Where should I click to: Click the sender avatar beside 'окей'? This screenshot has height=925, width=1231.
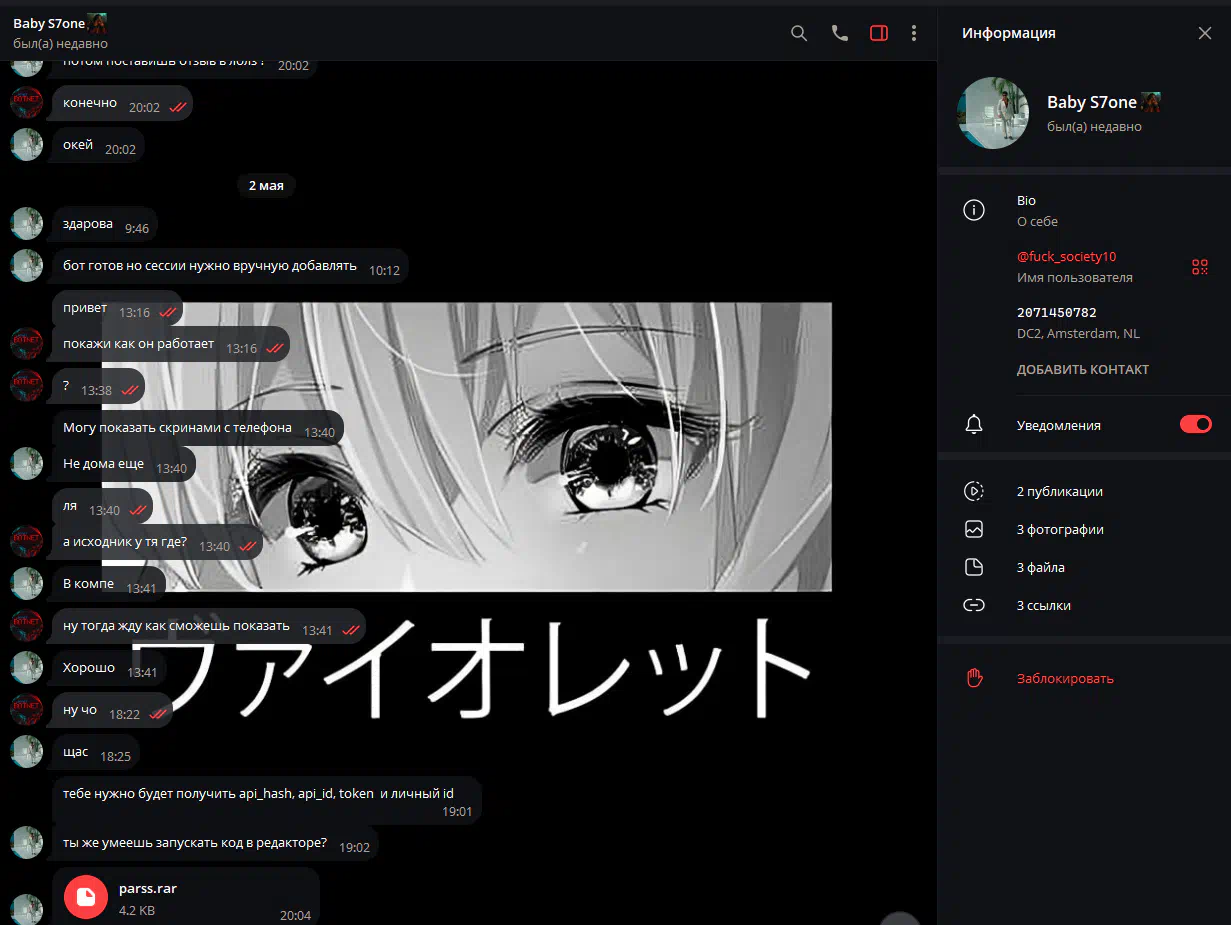[x=27, y=144]
